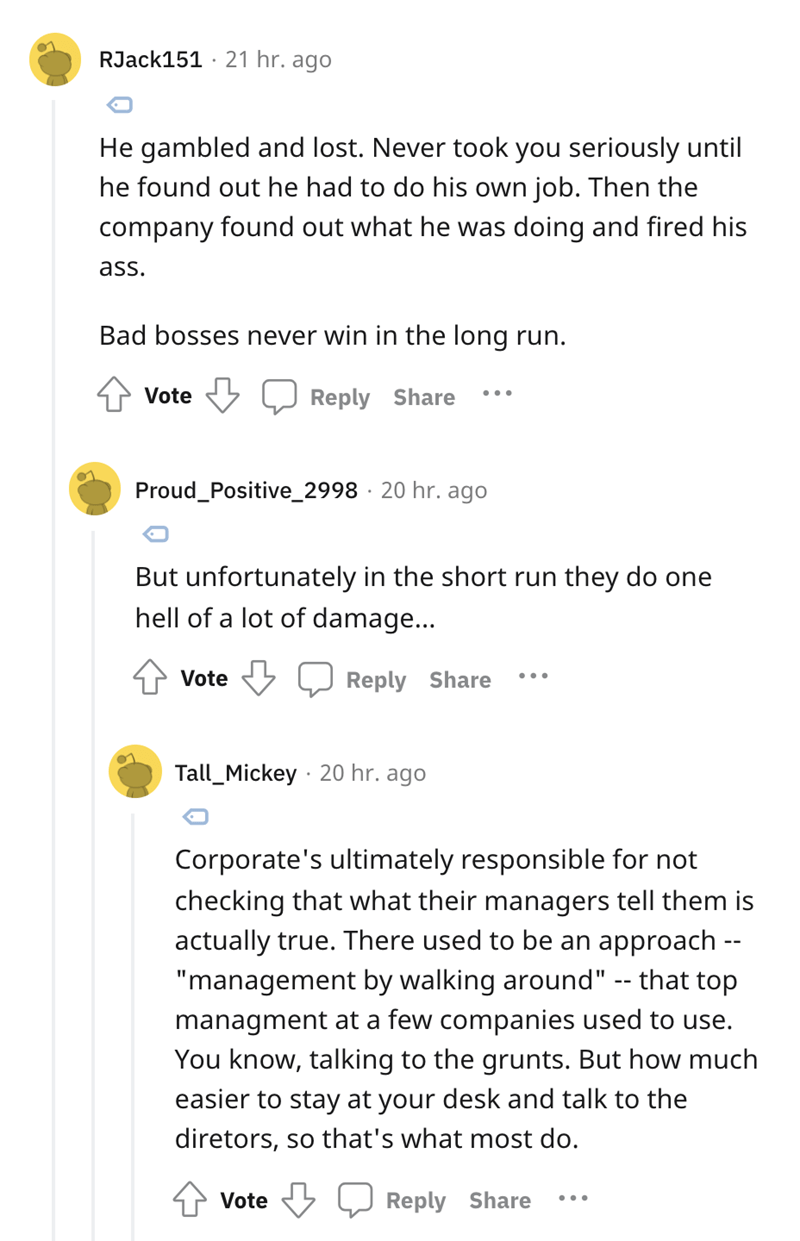Upvote Proud_Positive_2998's comment
Screen dimensions: 800x1241
pos(150,679)
